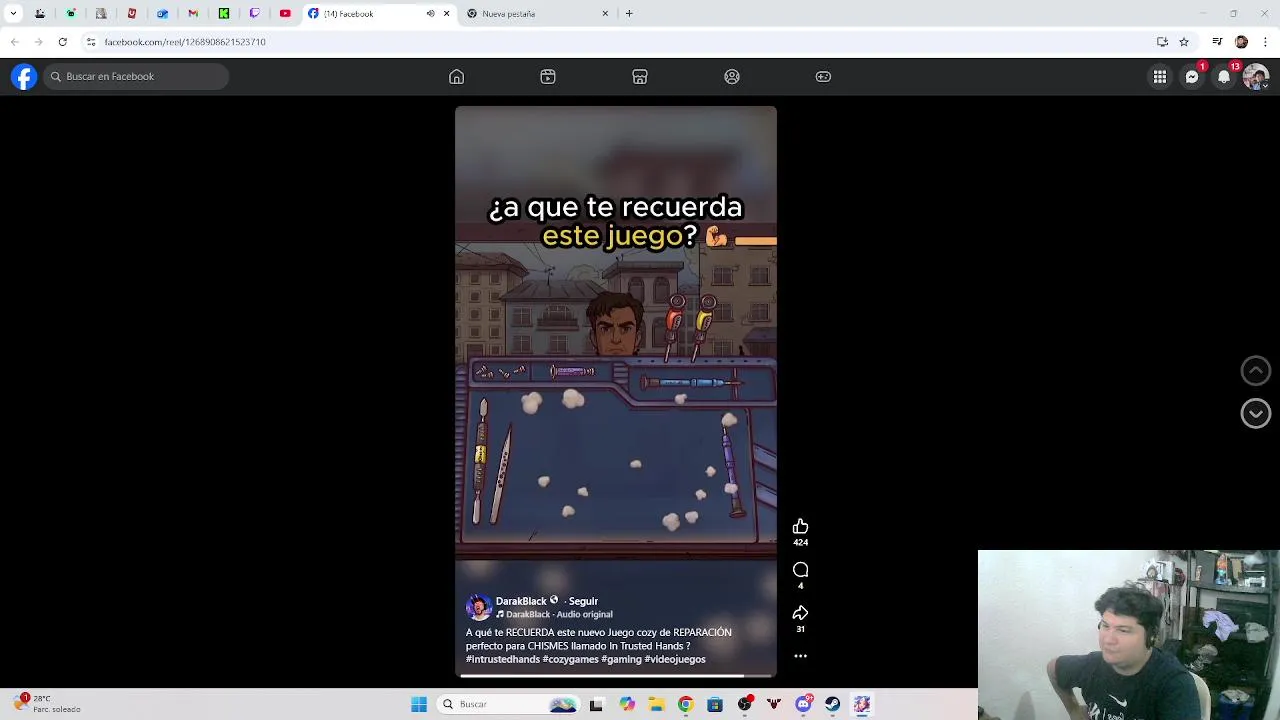Open a new browser tab with plus
Viewport: 1280px width, 720px height.
pos(629,14)
